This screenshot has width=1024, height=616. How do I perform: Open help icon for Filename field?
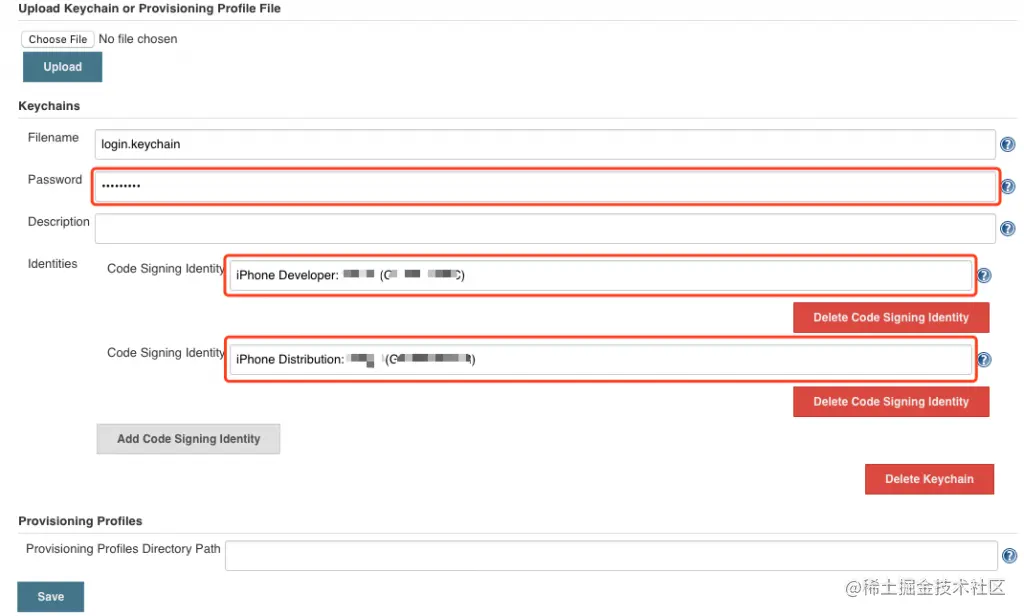click(x=1008, y=144)
